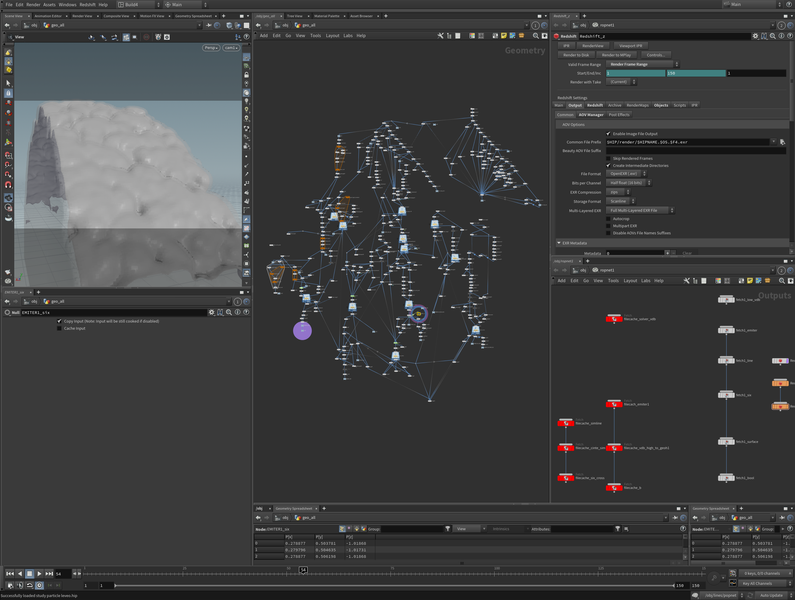This screenshot has height=600, width=795.
Task: Open the Storage Format Scanline dropdown
Action: pos(621,201)
